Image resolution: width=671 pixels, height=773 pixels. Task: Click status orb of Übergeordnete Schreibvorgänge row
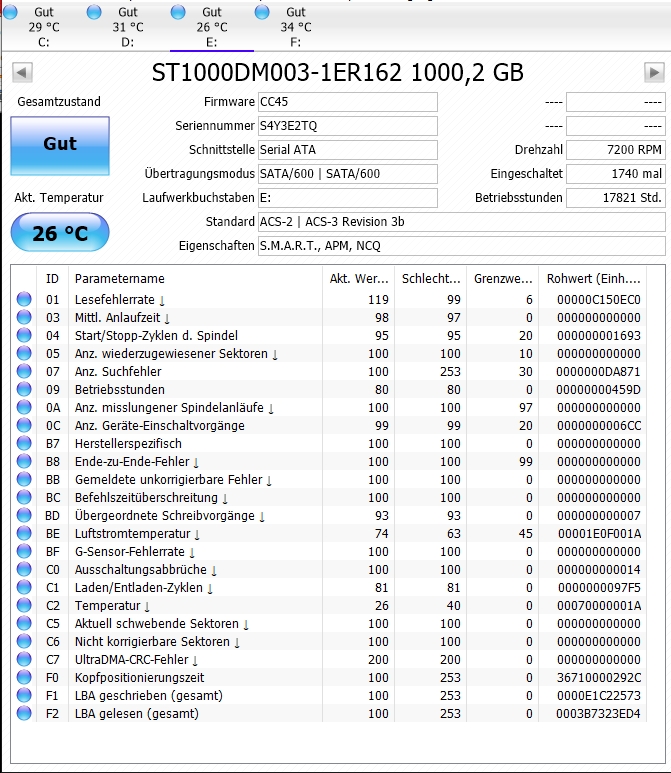24,515
